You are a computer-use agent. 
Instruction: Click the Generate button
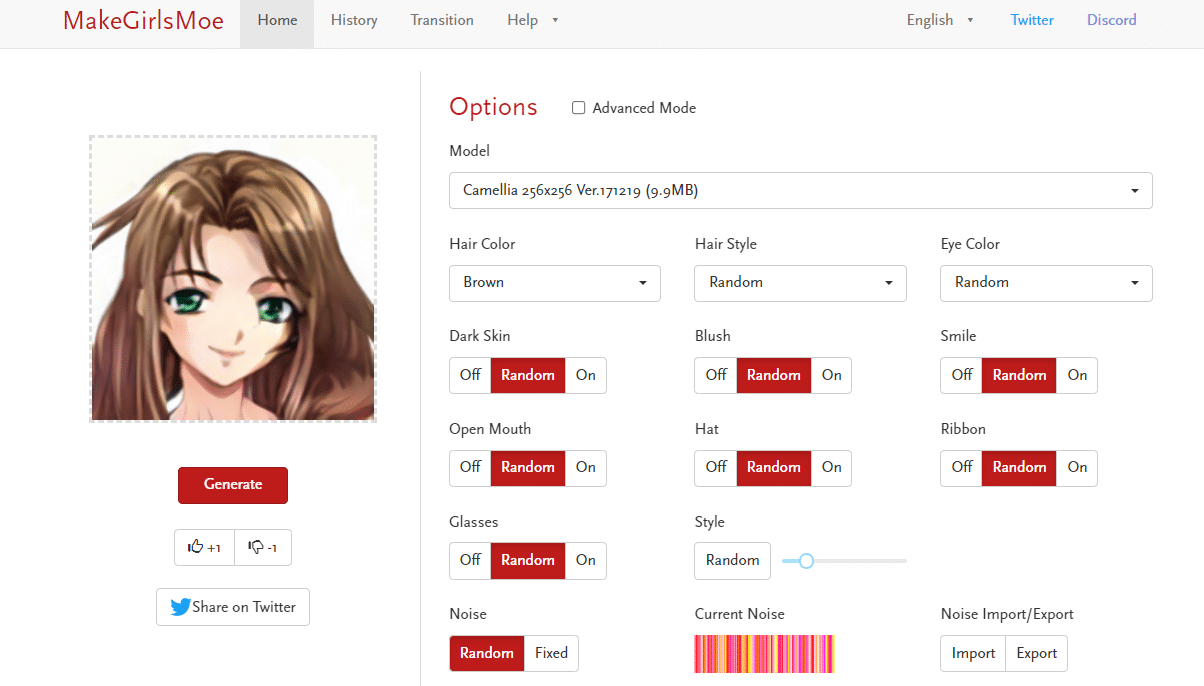click(x=232, y=485)
